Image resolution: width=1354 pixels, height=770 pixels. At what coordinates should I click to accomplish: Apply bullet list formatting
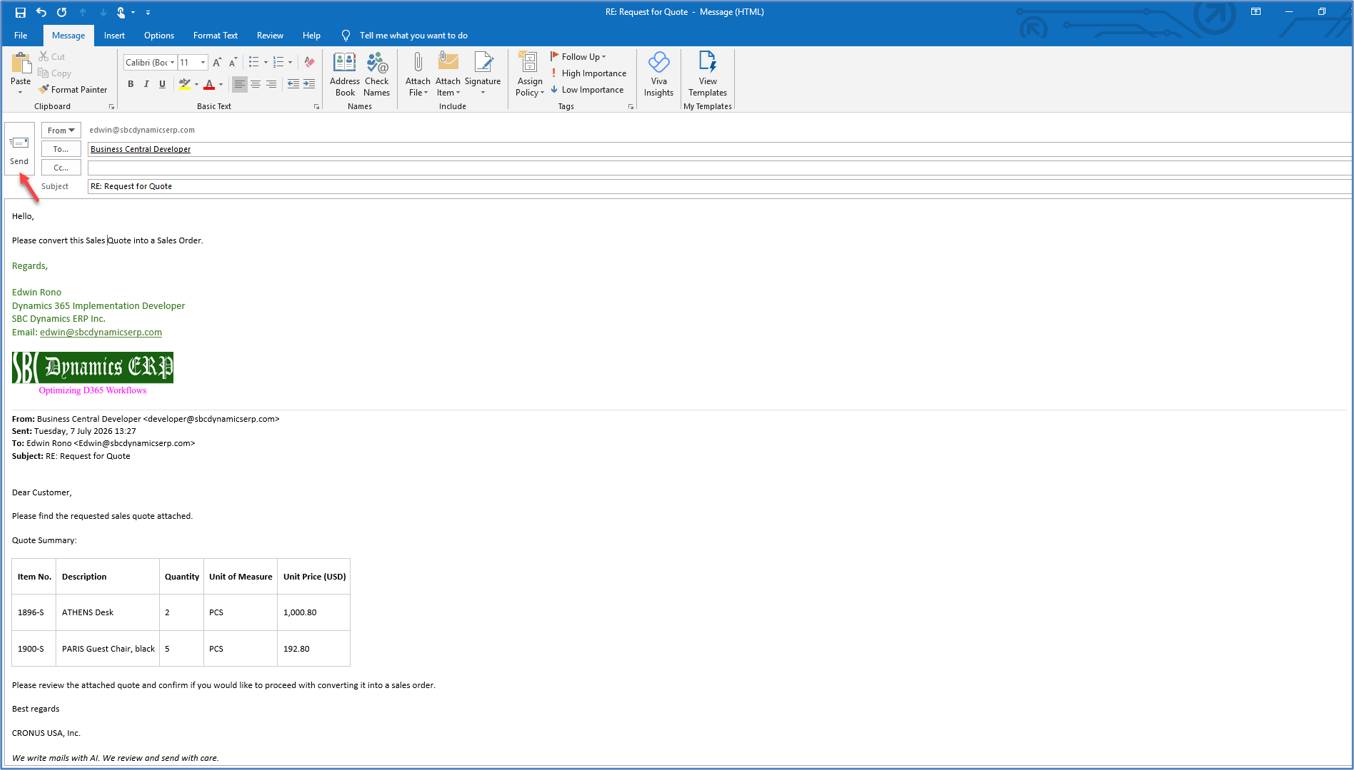coord(254,62)
